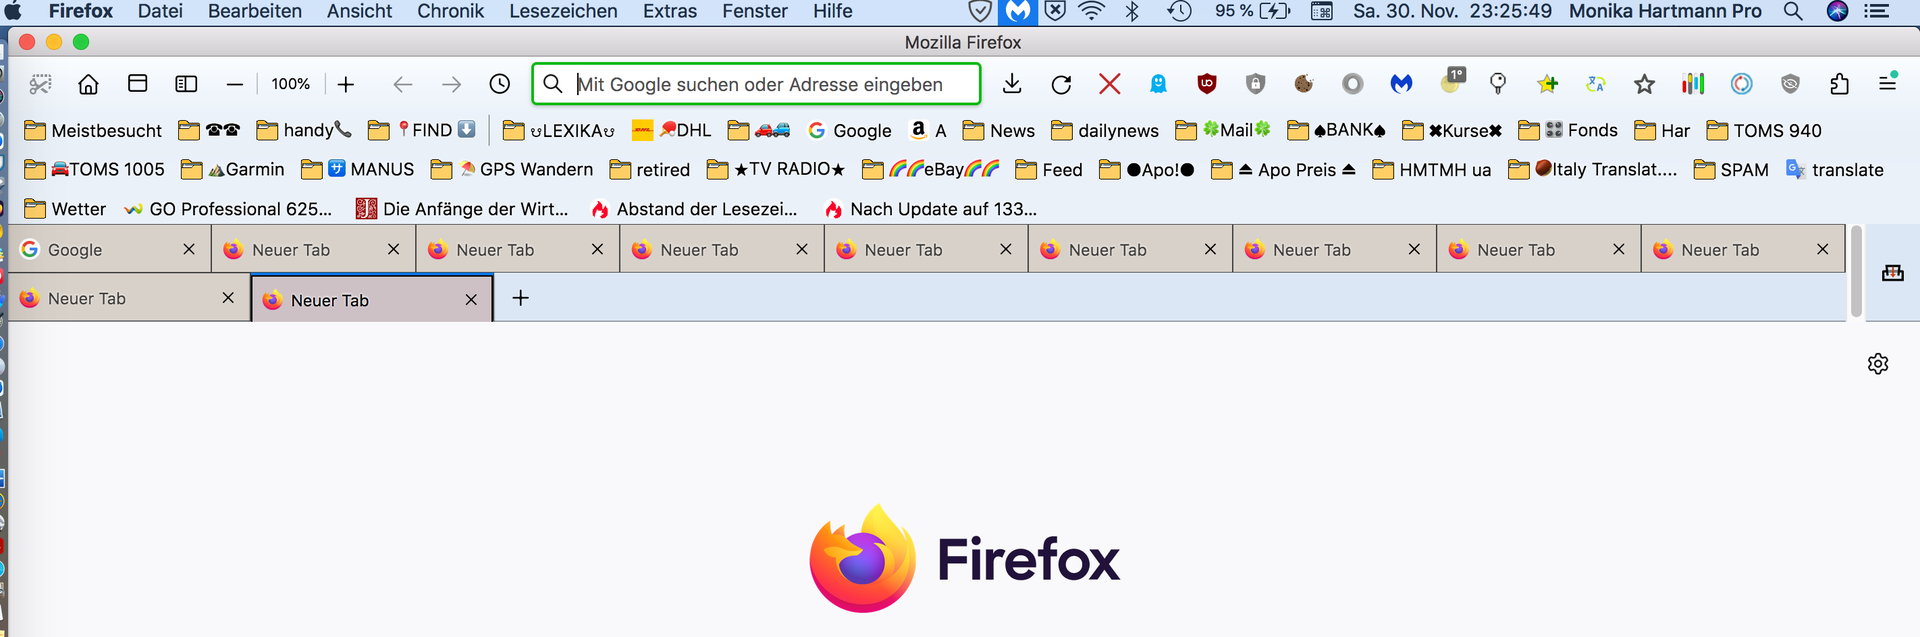Open Die Anfänge der Wirt... bookmark
Viewport: 1920px width, 637px height.
pyautogui.click(x=463, y=208)
